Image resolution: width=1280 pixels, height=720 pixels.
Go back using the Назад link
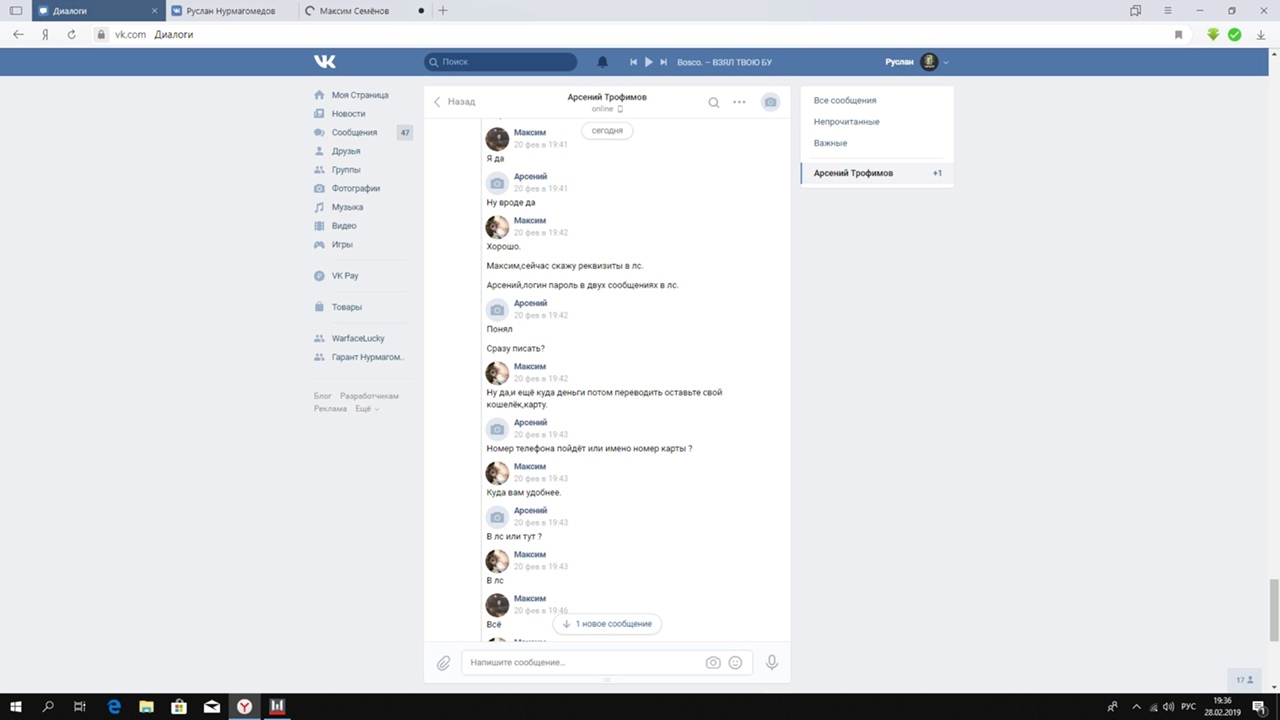coord(454,102)
